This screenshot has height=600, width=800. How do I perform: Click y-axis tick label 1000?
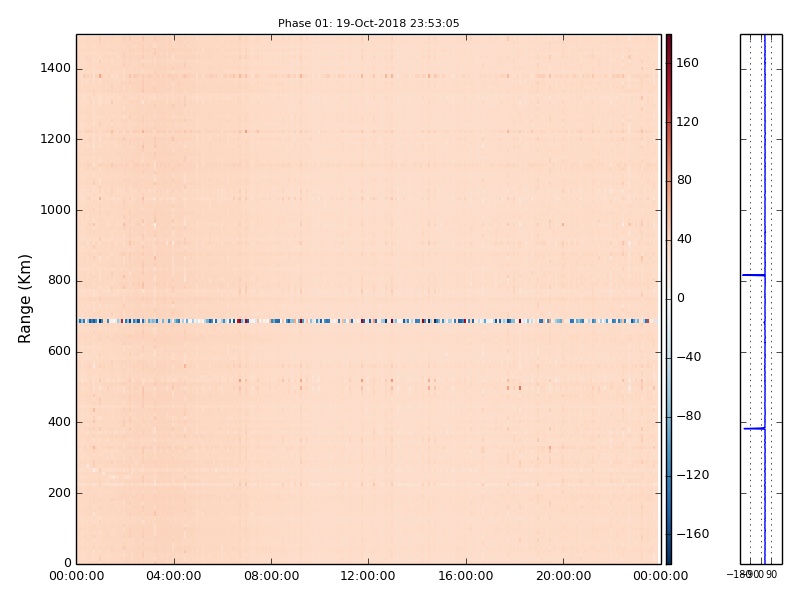56,210
